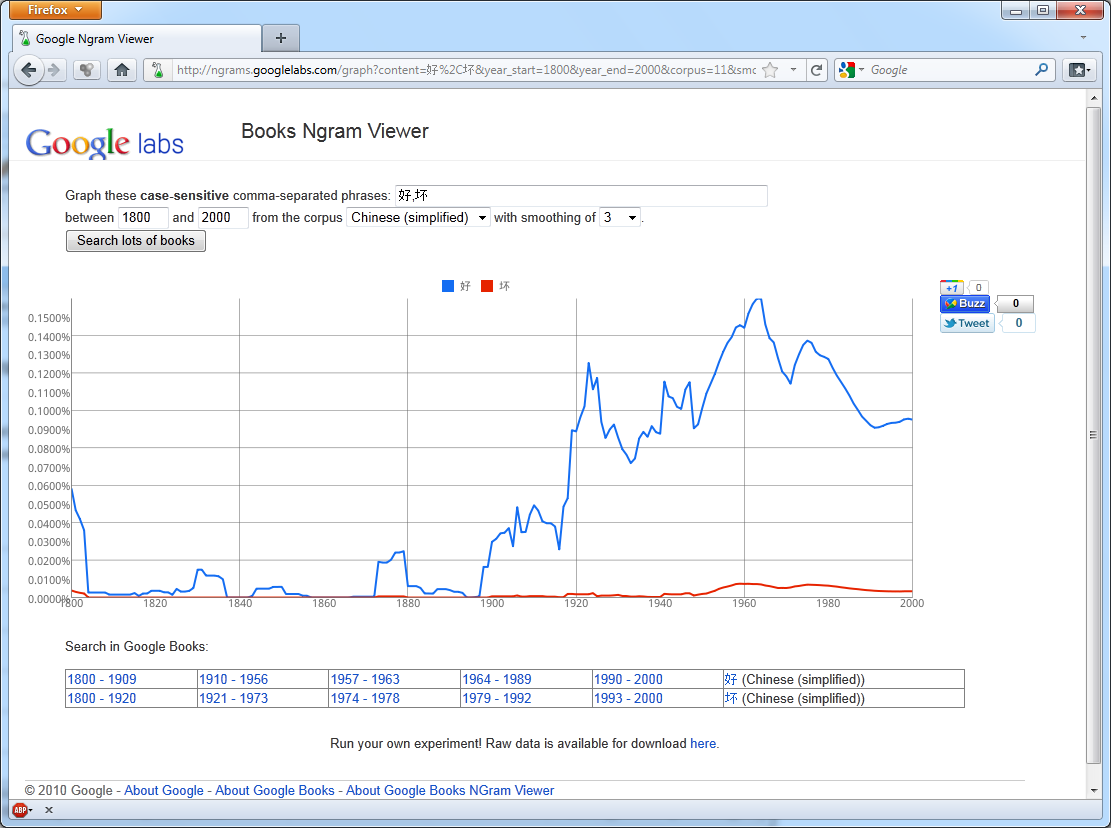The image size is (1111, 828).
Task: Bookmark this page with the star icon
Action: point(770,70)
